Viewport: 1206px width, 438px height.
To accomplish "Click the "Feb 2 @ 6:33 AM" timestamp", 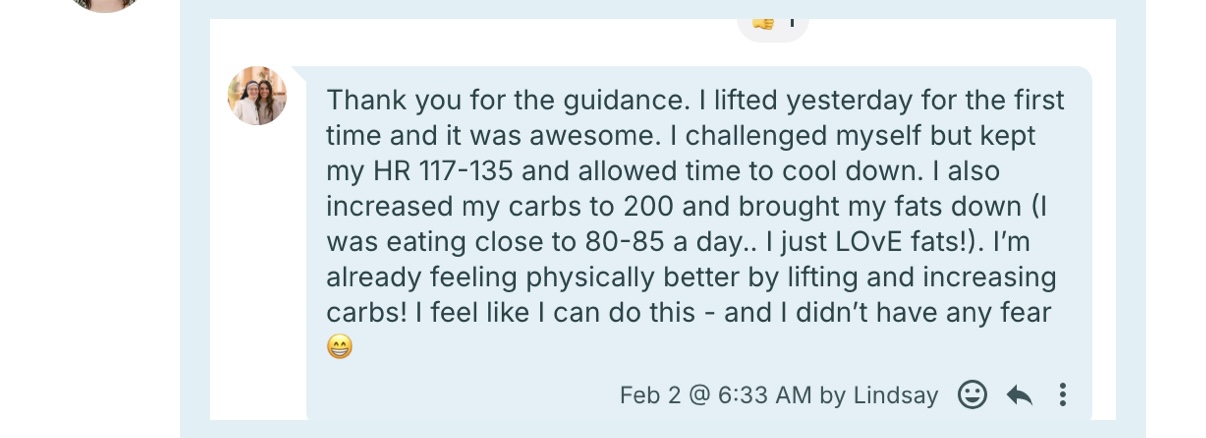I will [715, 396].
